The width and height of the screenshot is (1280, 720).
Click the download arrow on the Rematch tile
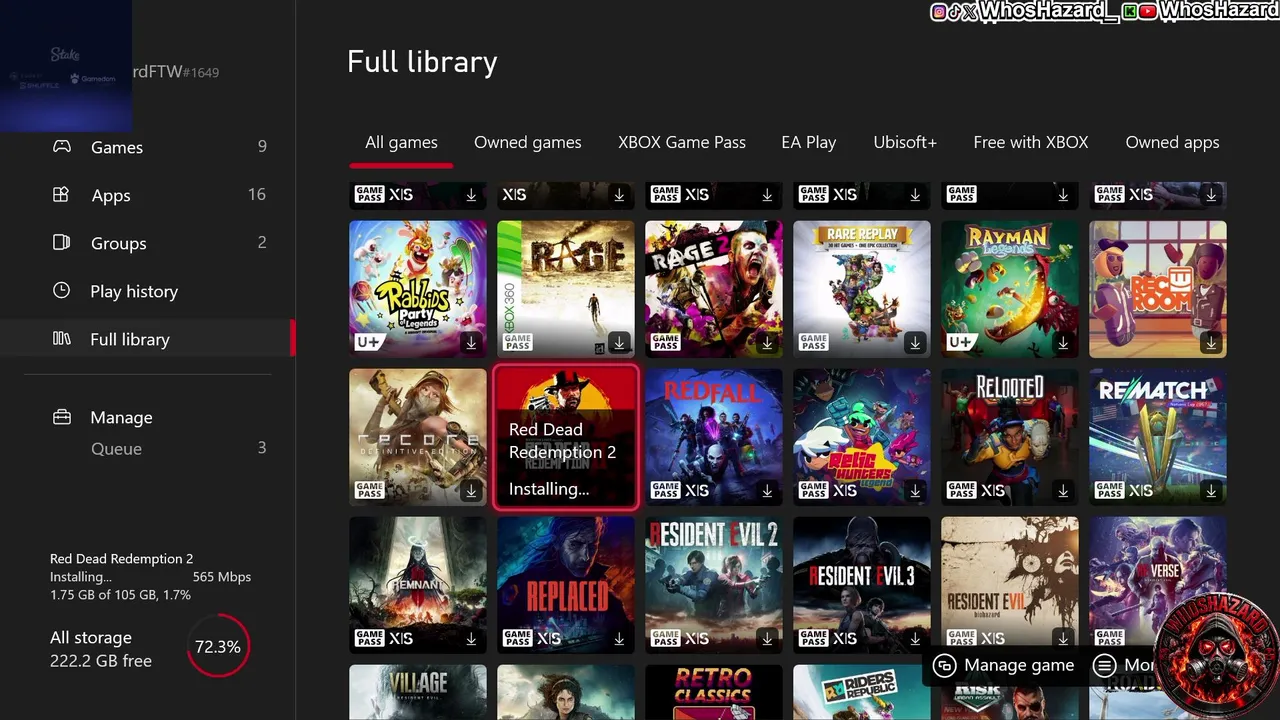point(1211,491)
